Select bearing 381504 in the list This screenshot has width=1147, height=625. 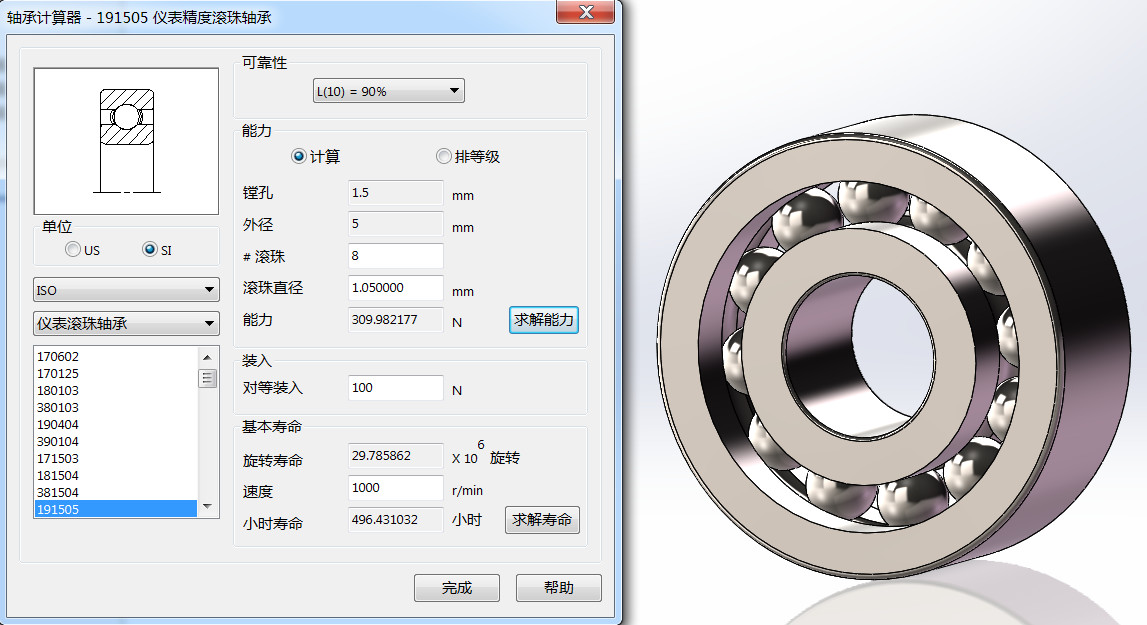[116, 493]
